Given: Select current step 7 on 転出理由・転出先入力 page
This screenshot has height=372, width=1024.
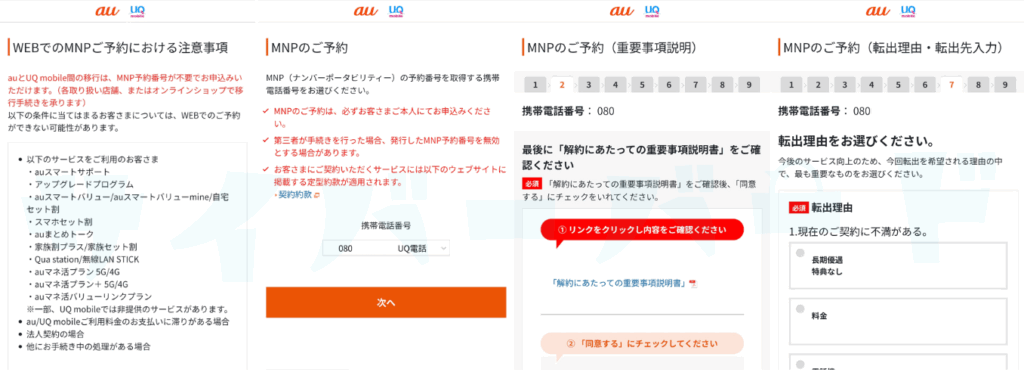Looking at the screenshot, I should [x=952, y=85].
